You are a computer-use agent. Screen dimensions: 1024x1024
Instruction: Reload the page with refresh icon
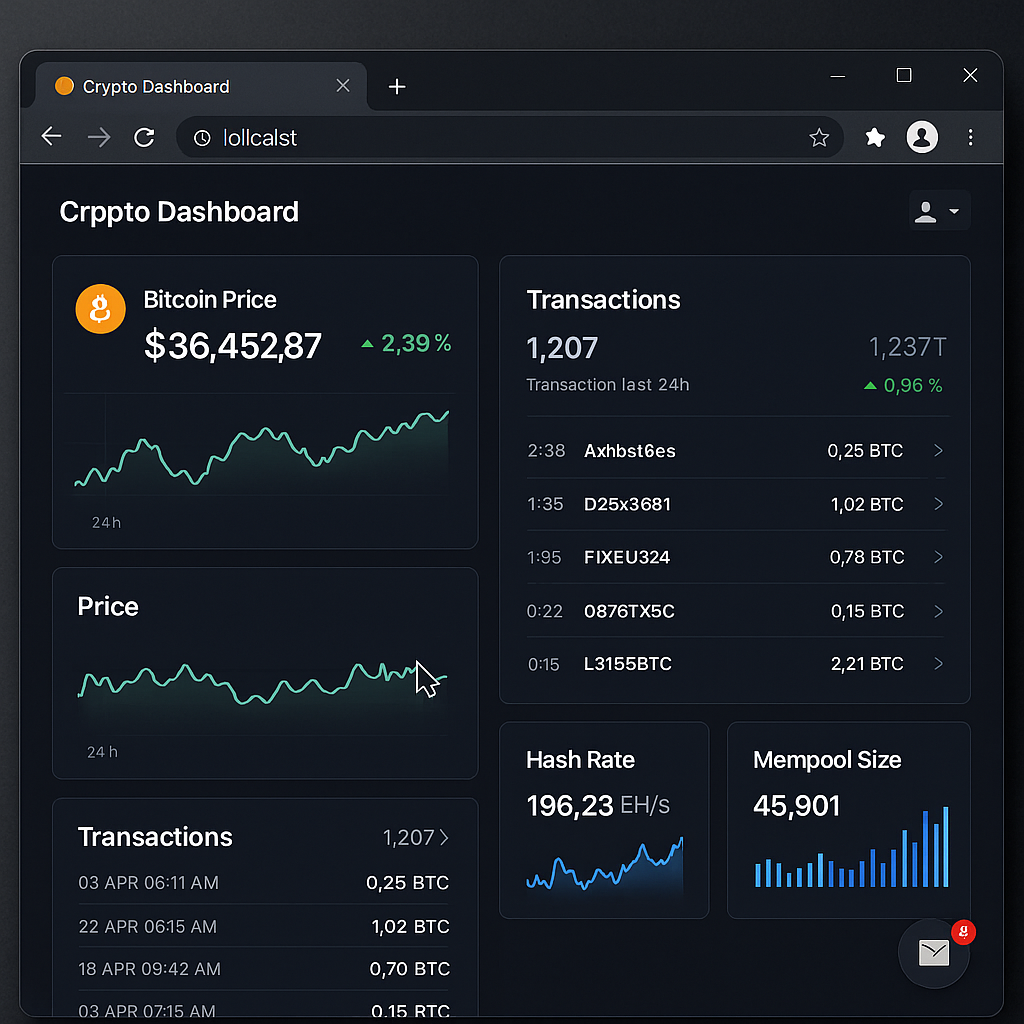tap(144, 137)
